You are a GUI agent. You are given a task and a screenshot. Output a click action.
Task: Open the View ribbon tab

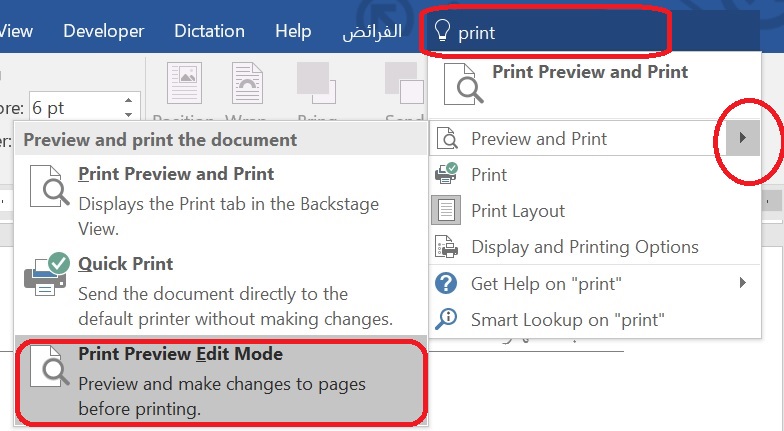[x=16, y=31]
